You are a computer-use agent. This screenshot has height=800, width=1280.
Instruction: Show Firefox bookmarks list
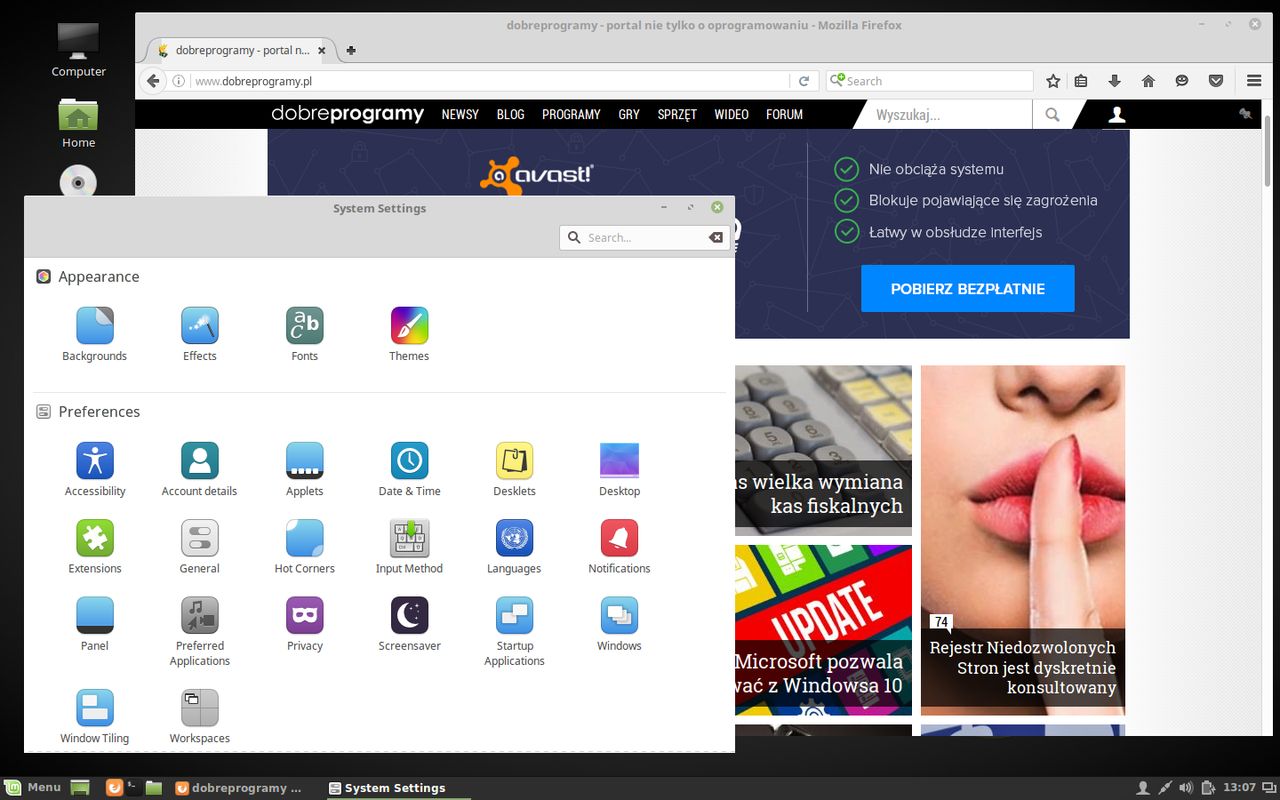pyautogui.click(x=1081, y=81)
